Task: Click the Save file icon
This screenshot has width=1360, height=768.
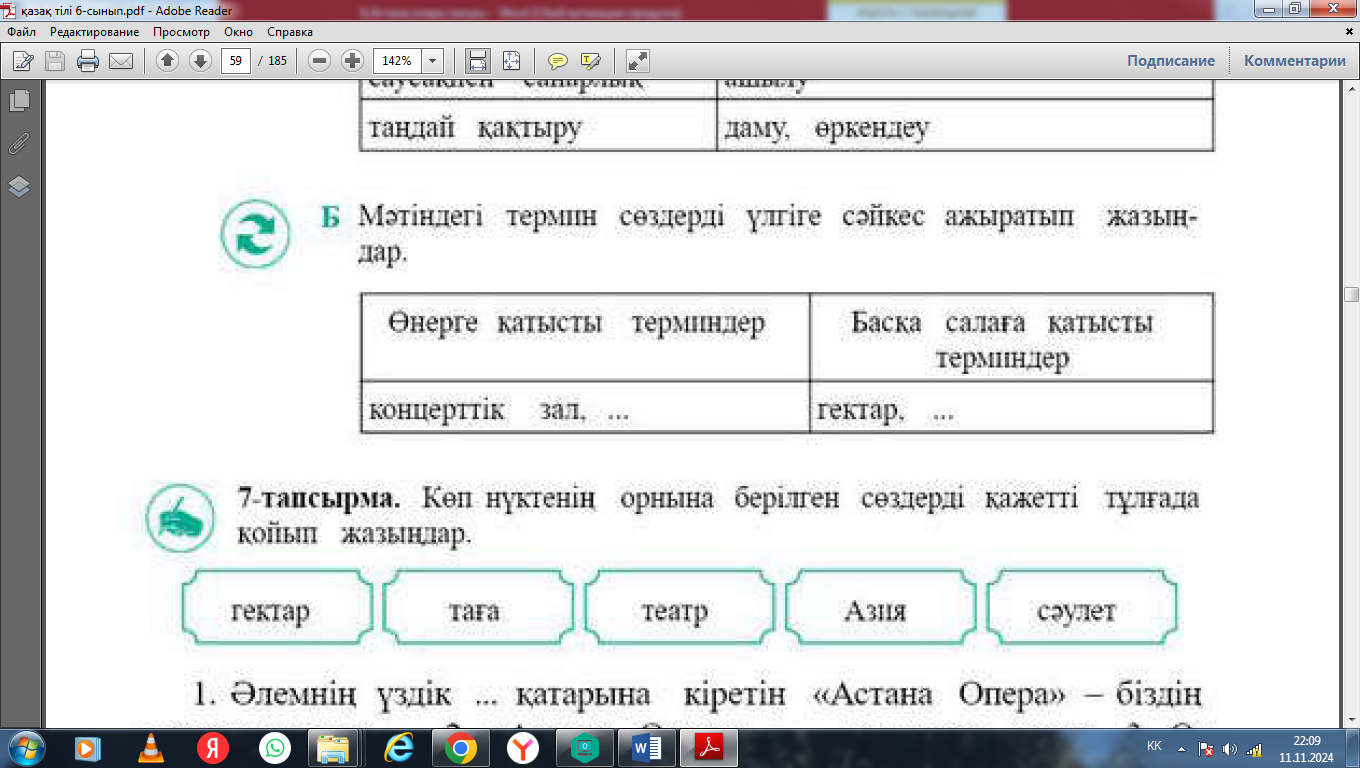Action: tap(55, 61)
